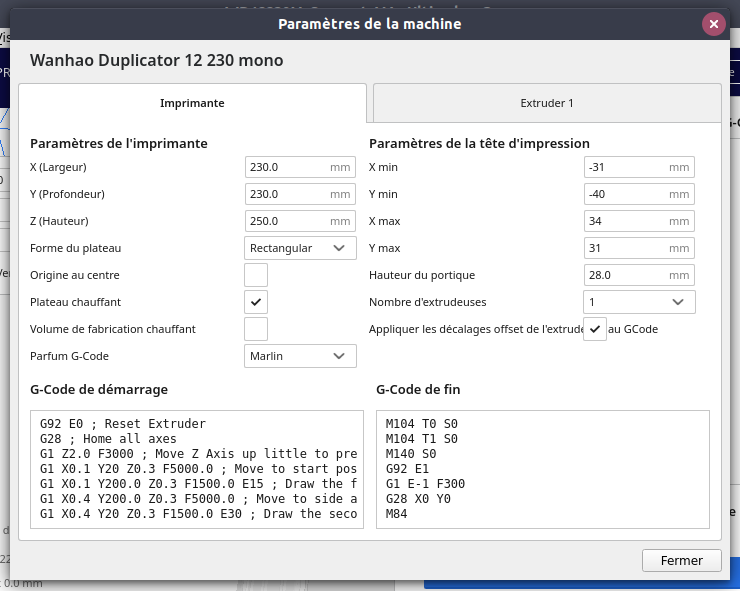This screenshot has width=740, height=591.
Task: Click the Z (Hauteur) input field
Action: pyautogui.click(x=300, y=221)
